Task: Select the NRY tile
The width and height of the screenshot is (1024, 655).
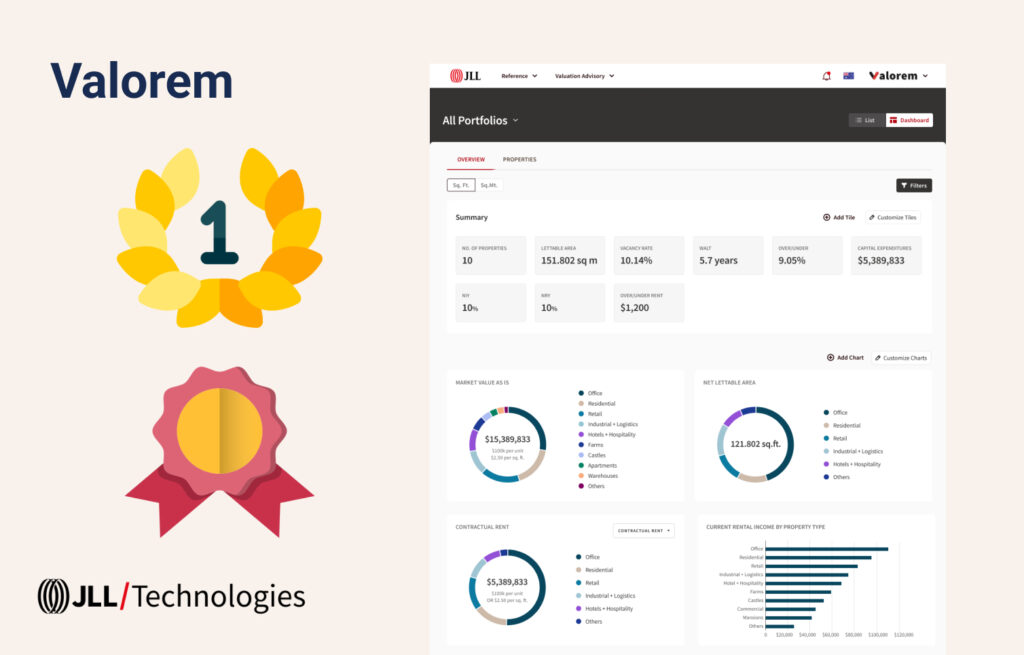Action: click(569, 303)
